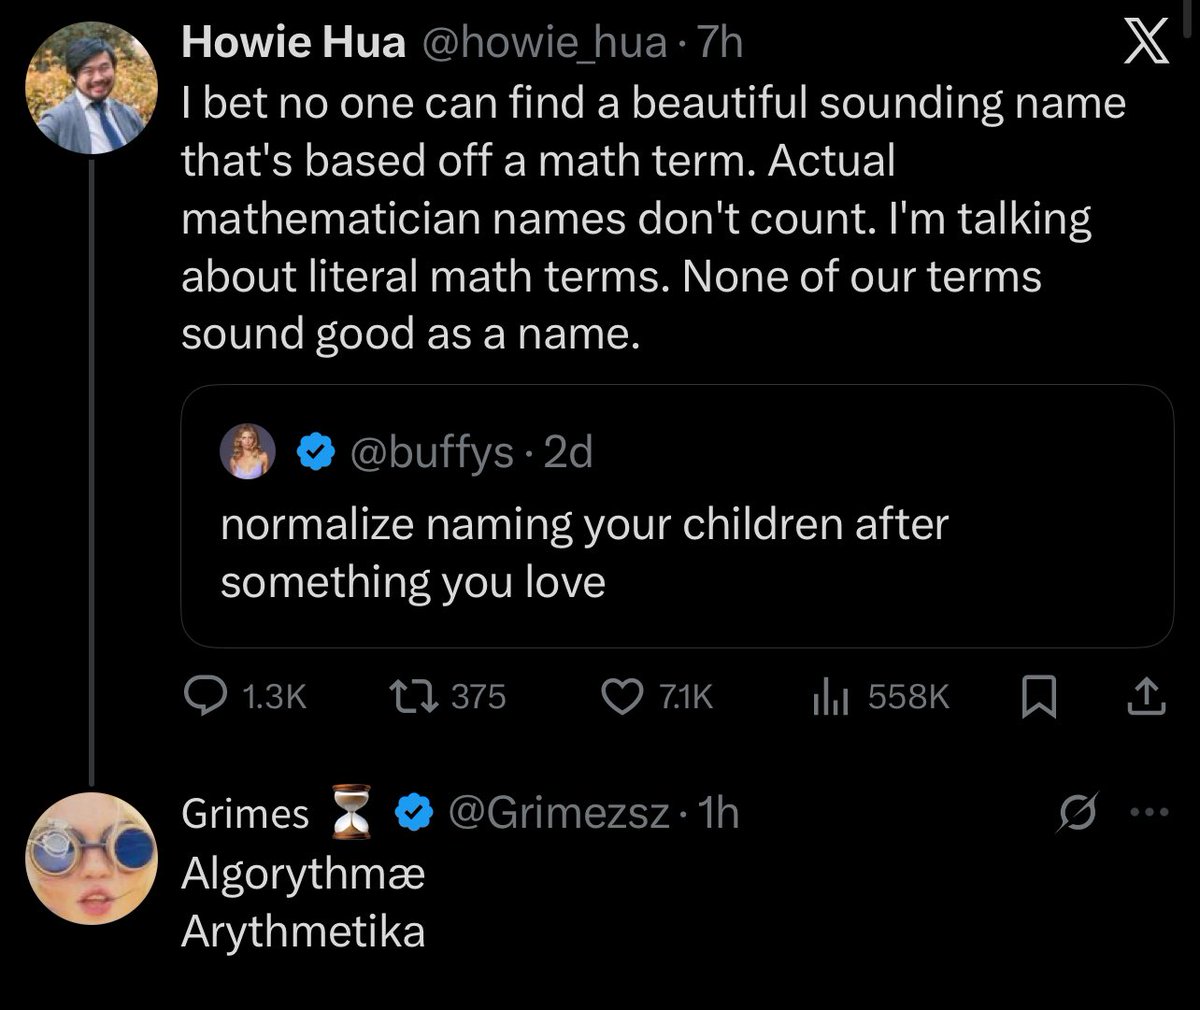Click the Grok slash icon on reply
This screenshot has width=1200, height=1010.
1080,812
